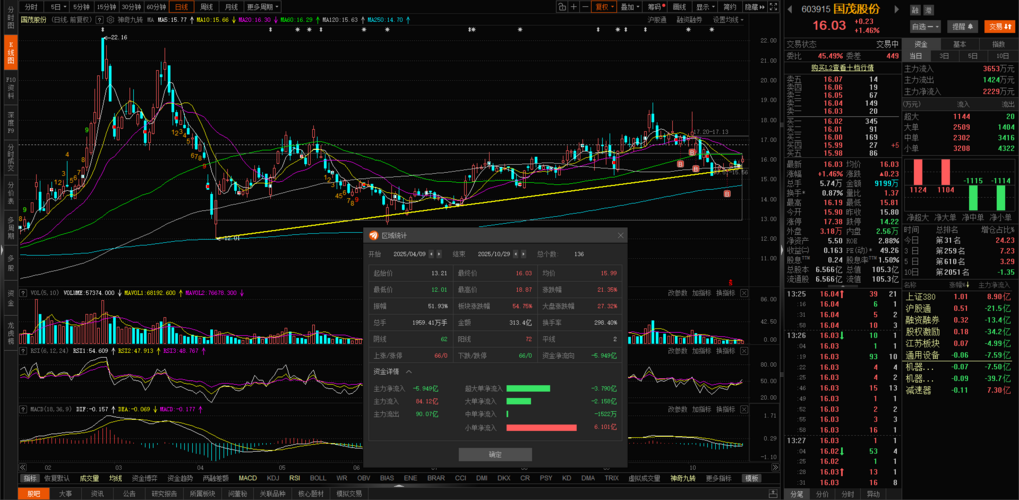Toggle the 成交量 volume indicator

(x=89, y=478)
